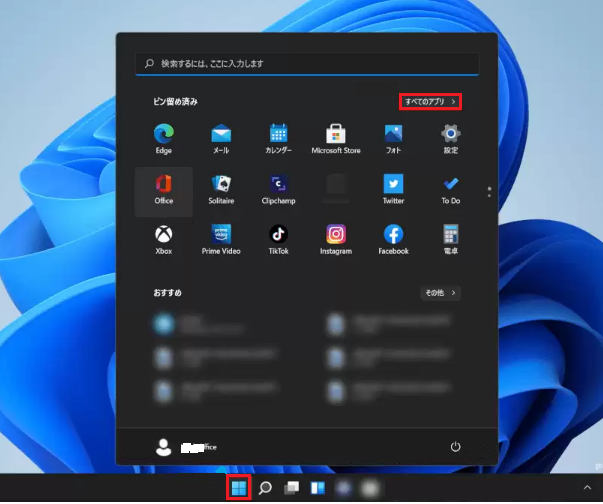Image resolution: width=603 pixels, height=504 pixels.
Task: Open taskbar Search magnifier
Action: click(265, 488)
